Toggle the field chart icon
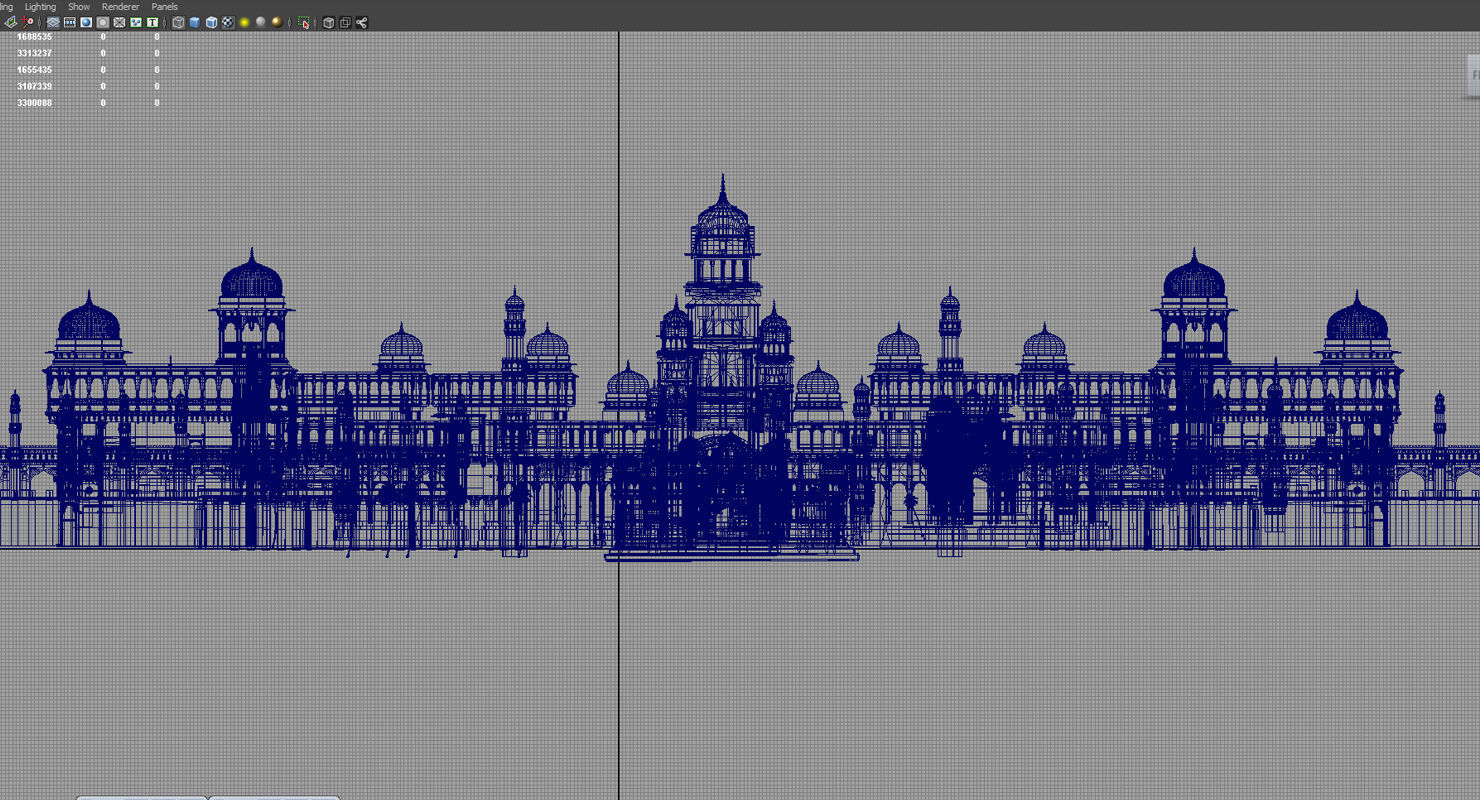Viewport: 1480px width, 800px height. click(119, 22)
